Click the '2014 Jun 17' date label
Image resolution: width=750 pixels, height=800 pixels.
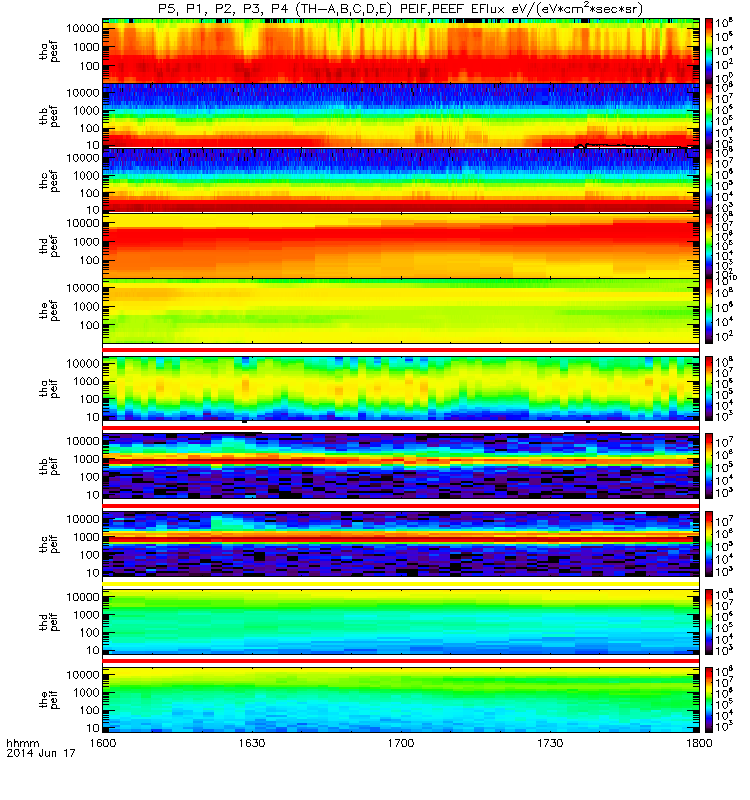click(41, 753)
